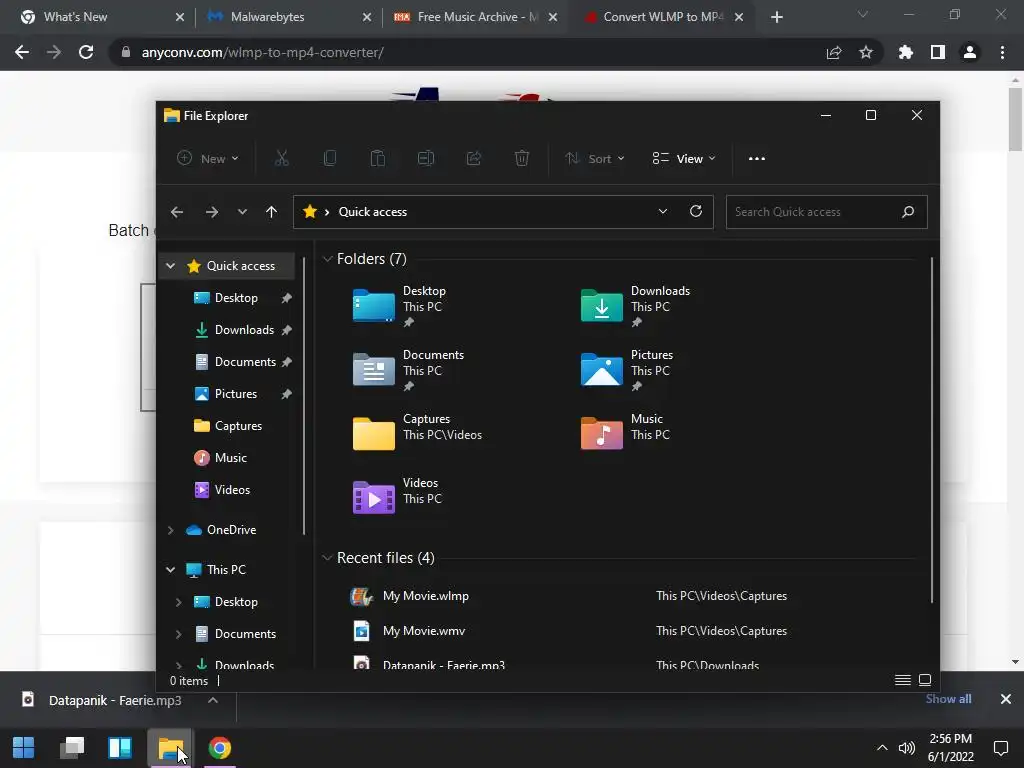
Task: Expand Desktop under This PC
Action: [179, 602]
